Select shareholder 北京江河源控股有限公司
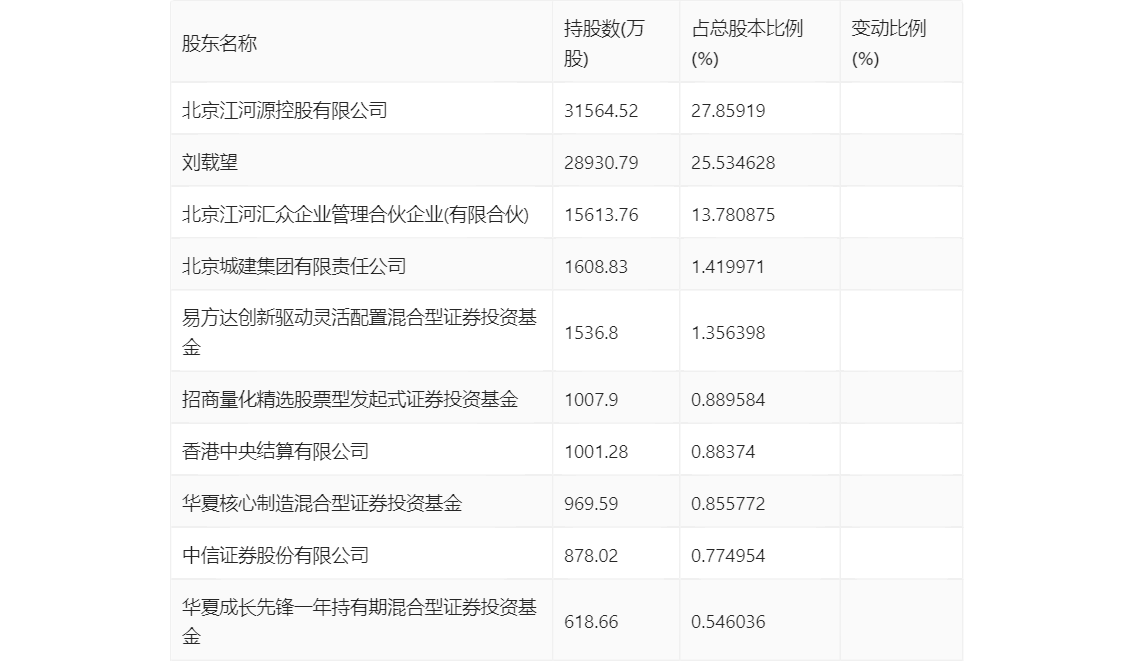Screen dimensions: 1134x661 [285, 111]
